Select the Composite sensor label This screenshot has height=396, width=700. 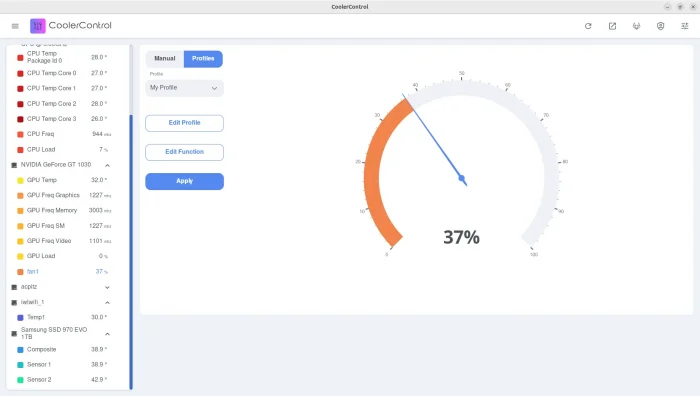coord(42,350)
